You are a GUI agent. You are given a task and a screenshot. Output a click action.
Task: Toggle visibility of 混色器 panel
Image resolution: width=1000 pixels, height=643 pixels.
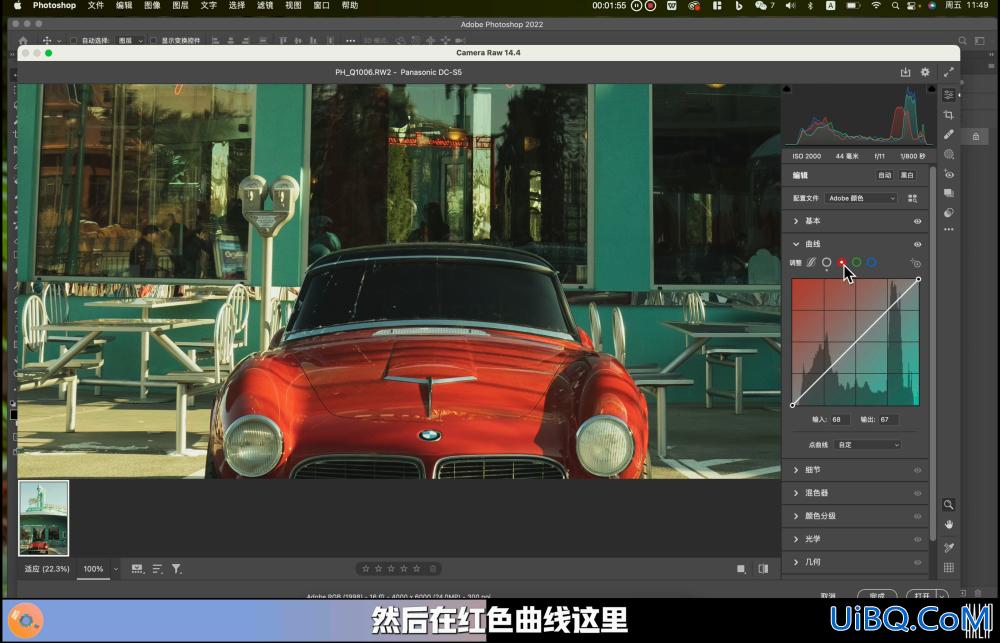coord(917,493)
